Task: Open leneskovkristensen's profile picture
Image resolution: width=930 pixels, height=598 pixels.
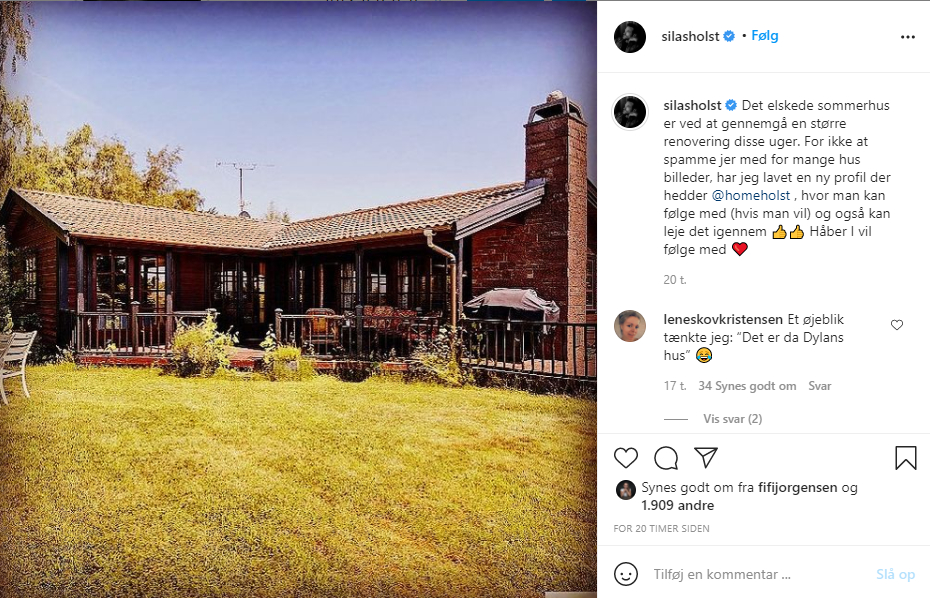Action: coord(630,326)
